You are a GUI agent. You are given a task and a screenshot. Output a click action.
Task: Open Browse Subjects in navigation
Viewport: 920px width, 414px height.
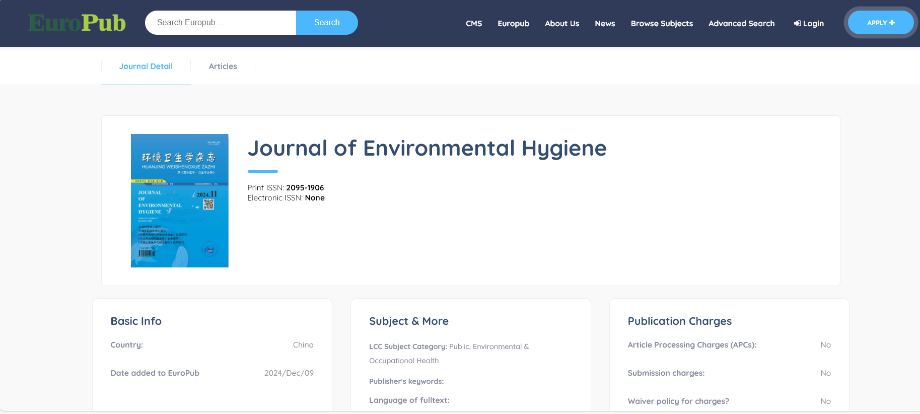coord(662,23)
